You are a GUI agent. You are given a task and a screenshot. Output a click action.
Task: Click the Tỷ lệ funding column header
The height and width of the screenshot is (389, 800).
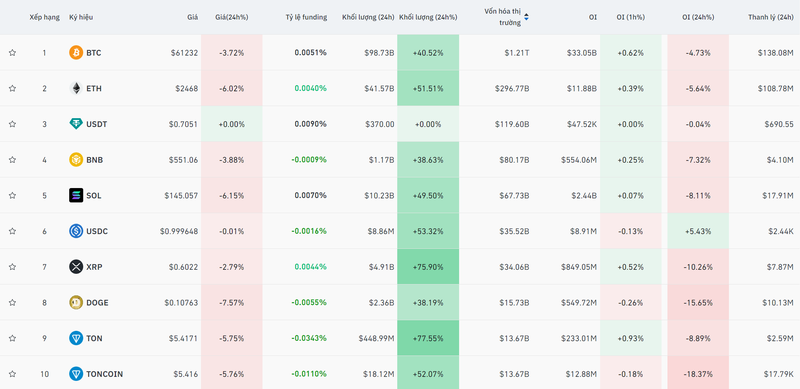click(306, 17)
